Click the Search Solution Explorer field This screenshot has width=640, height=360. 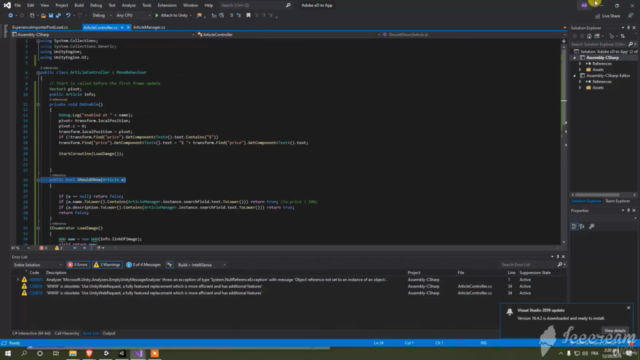pyautogui.click(x=598, y=44)
